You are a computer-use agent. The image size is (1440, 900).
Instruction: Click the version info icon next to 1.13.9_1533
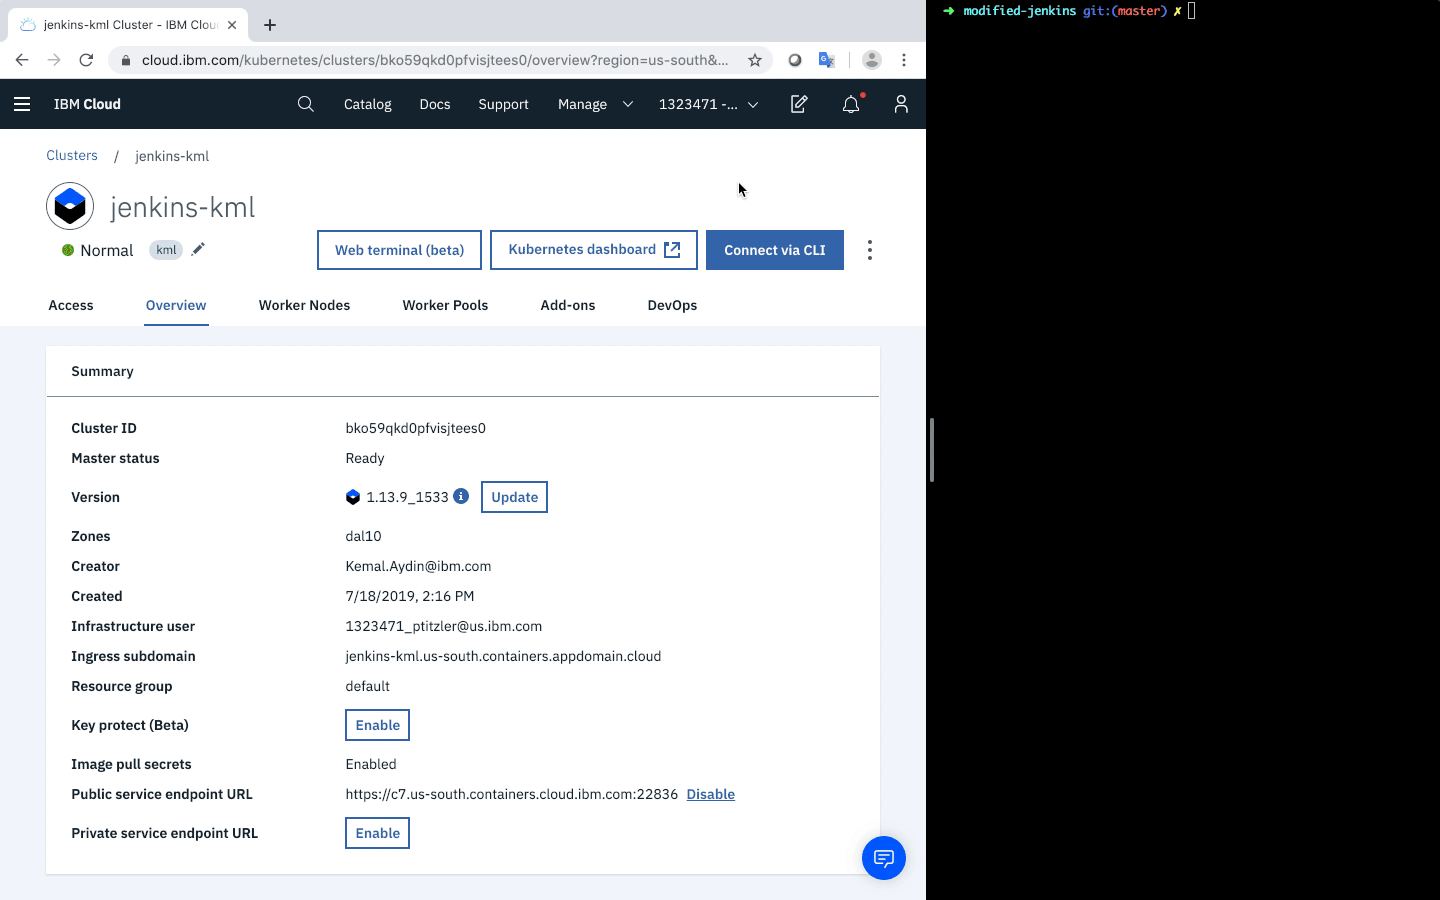tap(461, 496)
